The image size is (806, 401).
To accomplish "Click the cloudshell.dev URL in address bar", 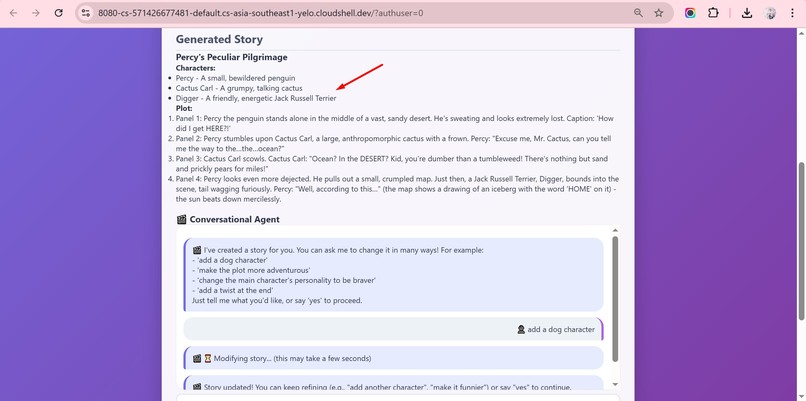I will coord(261,13).
